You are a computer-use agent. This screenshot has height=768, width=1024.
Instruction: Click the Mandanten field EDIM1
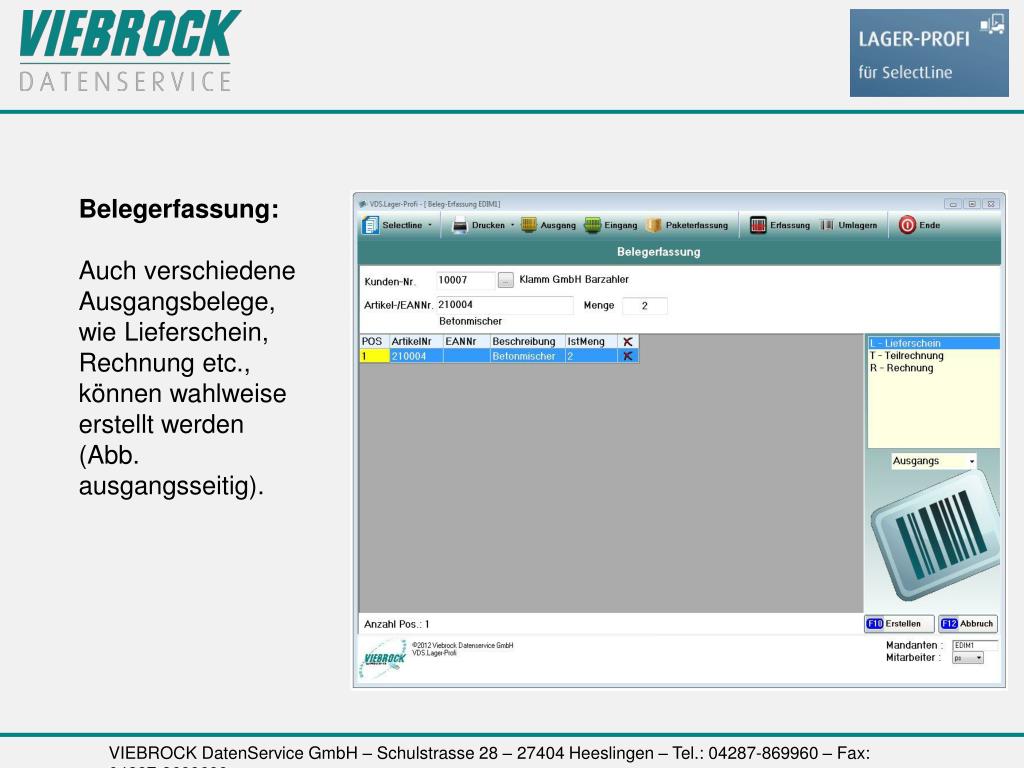[975, 645]
